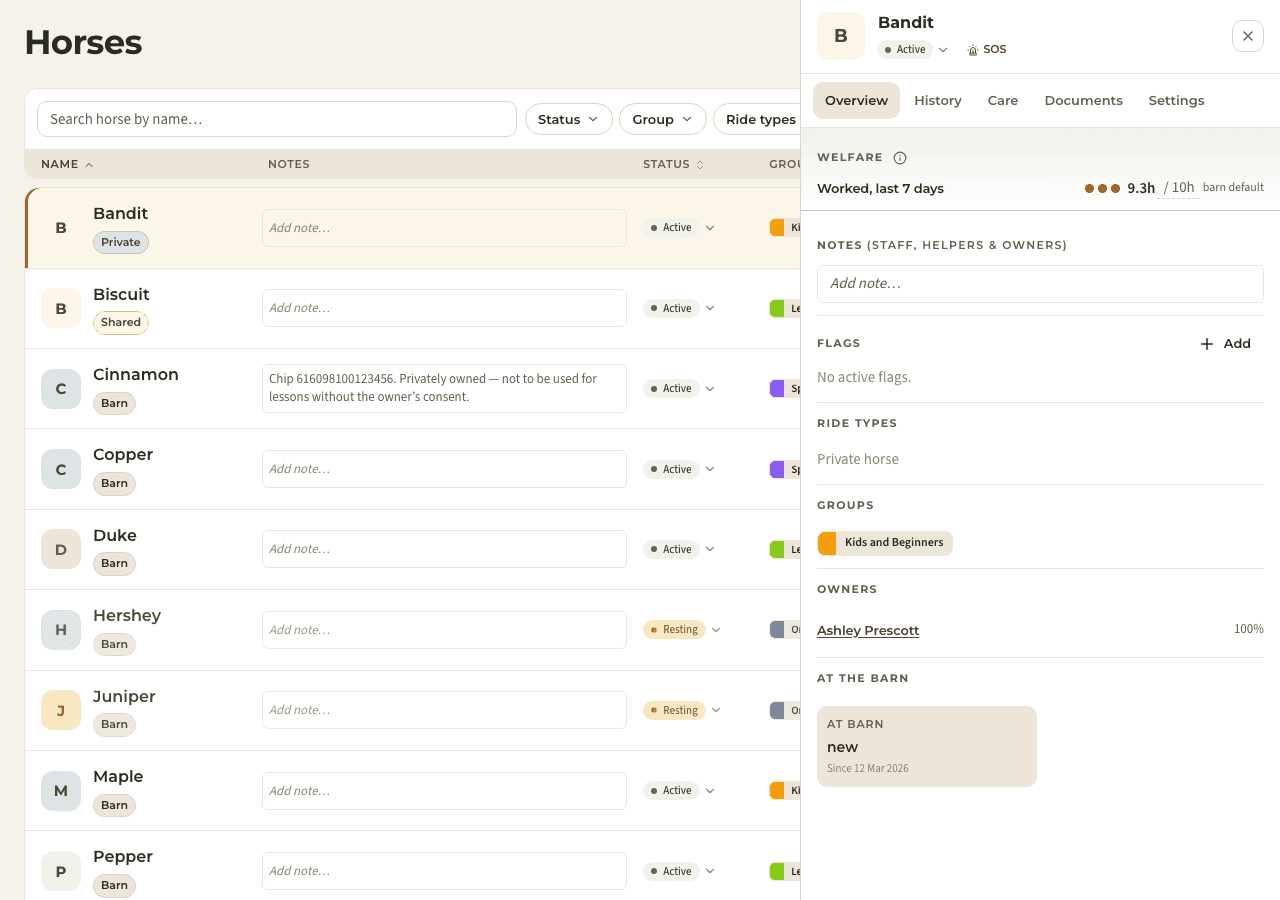Switch to the Care tab

coord(1003,100)
